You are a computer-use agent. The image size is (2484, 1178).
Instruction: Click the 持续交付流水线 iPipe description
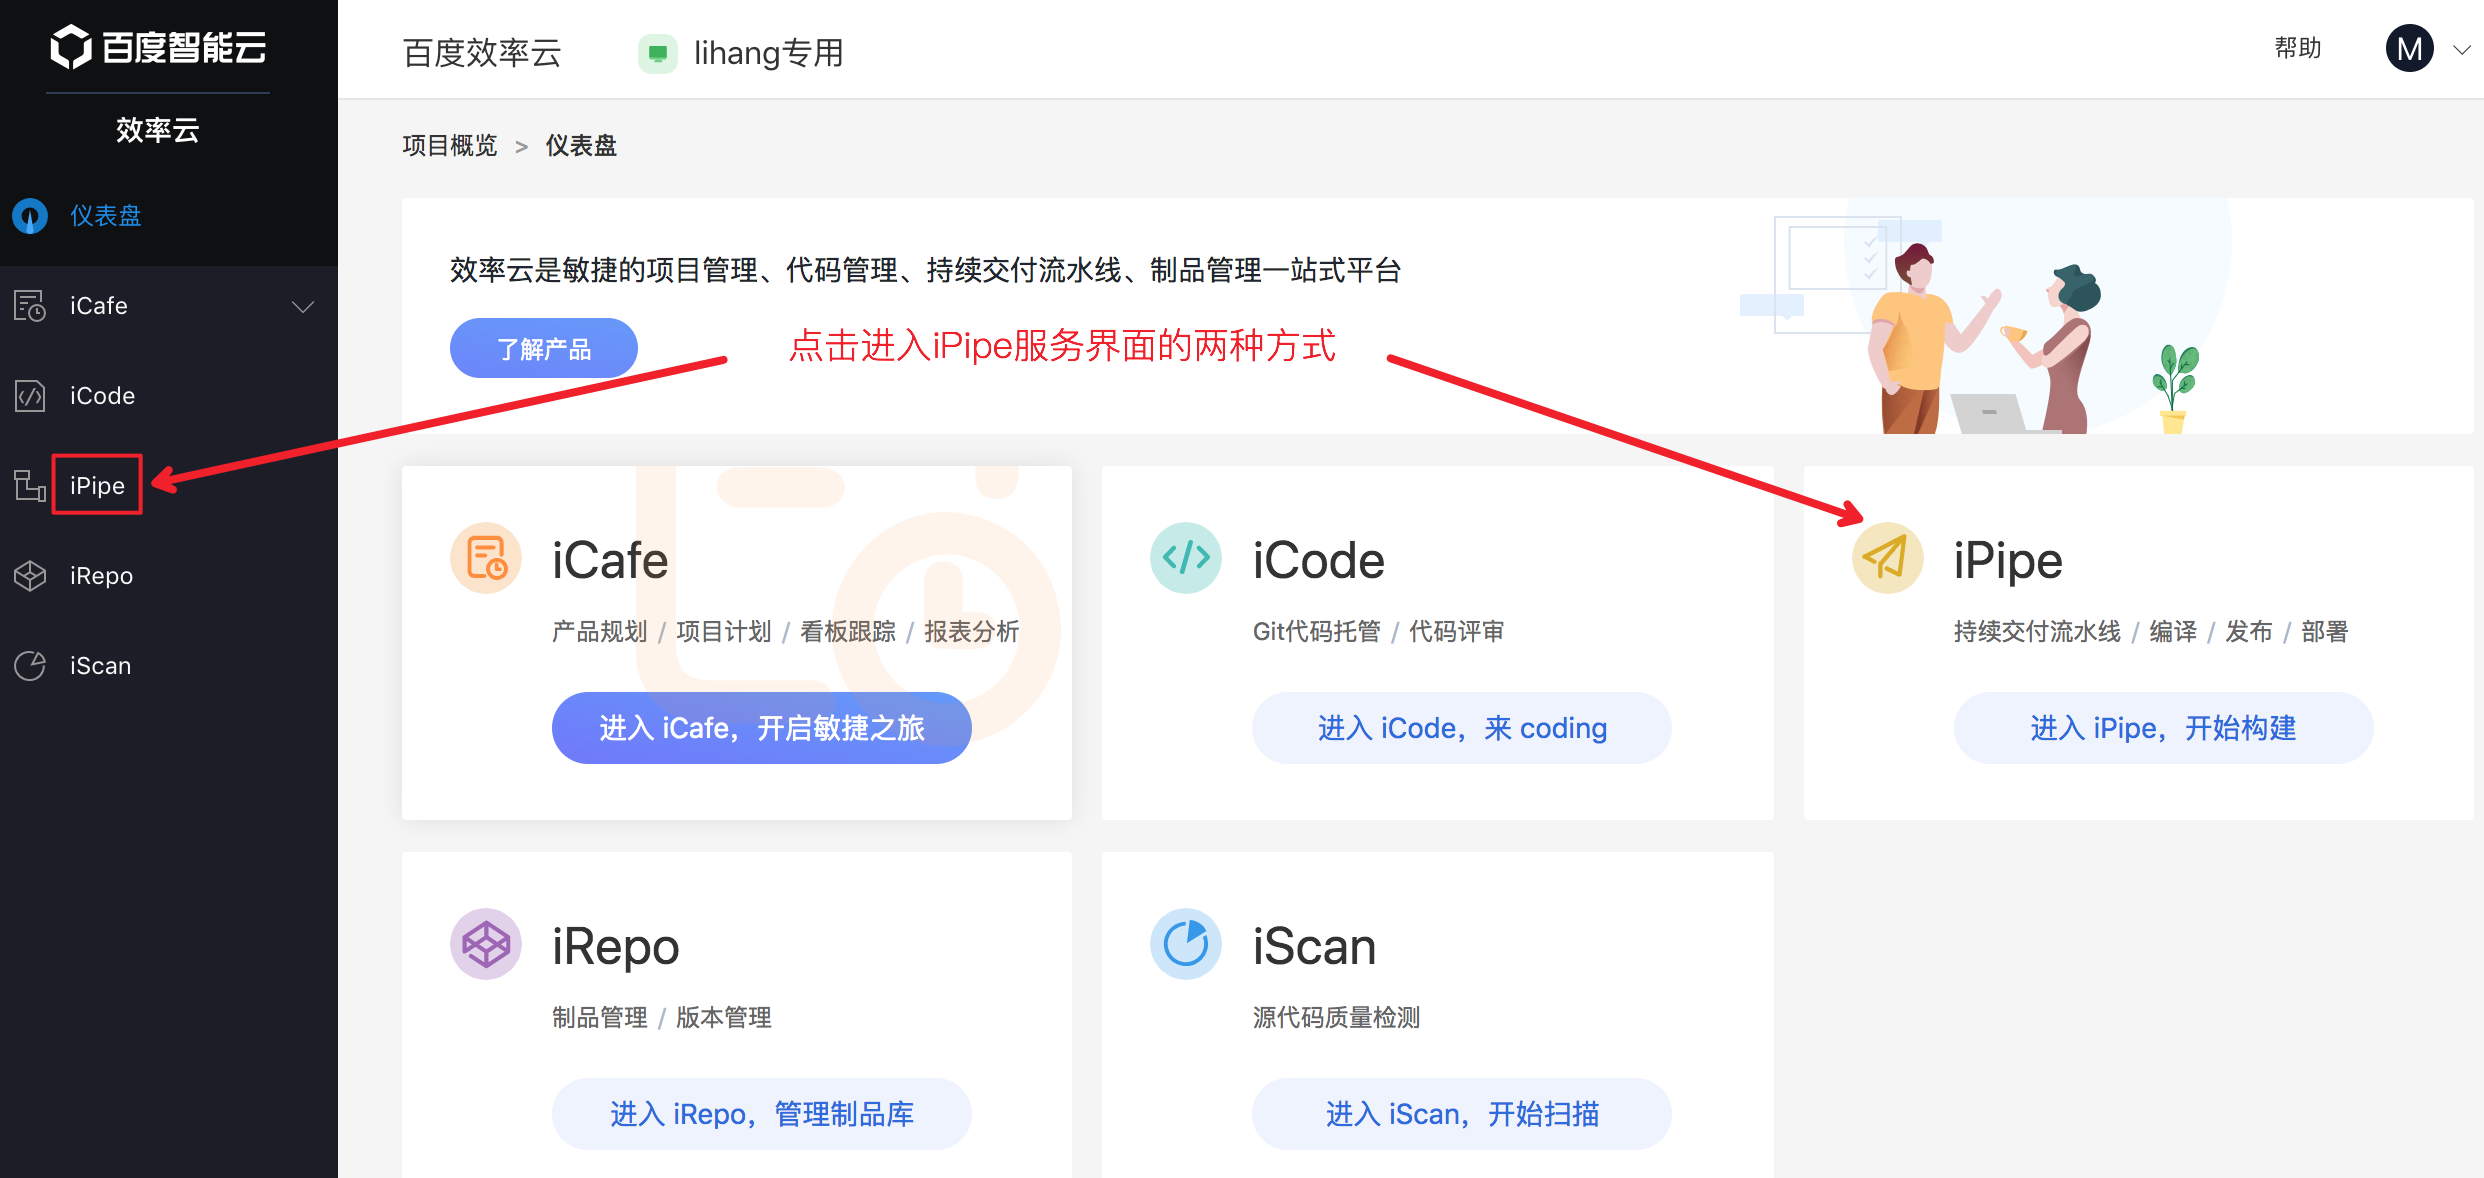pos(2150,632)
